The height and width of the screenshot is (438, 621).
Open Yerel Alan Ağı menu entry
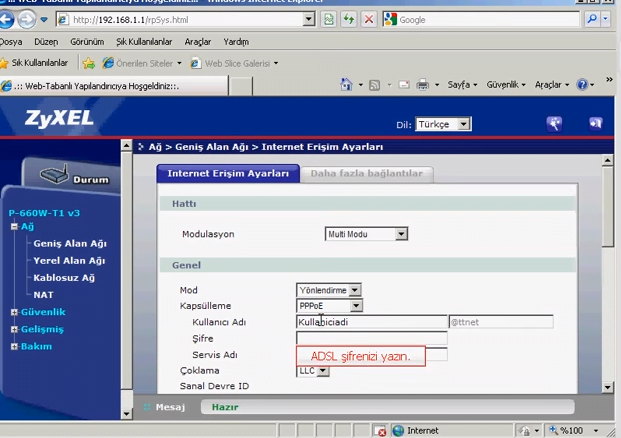(69, 261)
